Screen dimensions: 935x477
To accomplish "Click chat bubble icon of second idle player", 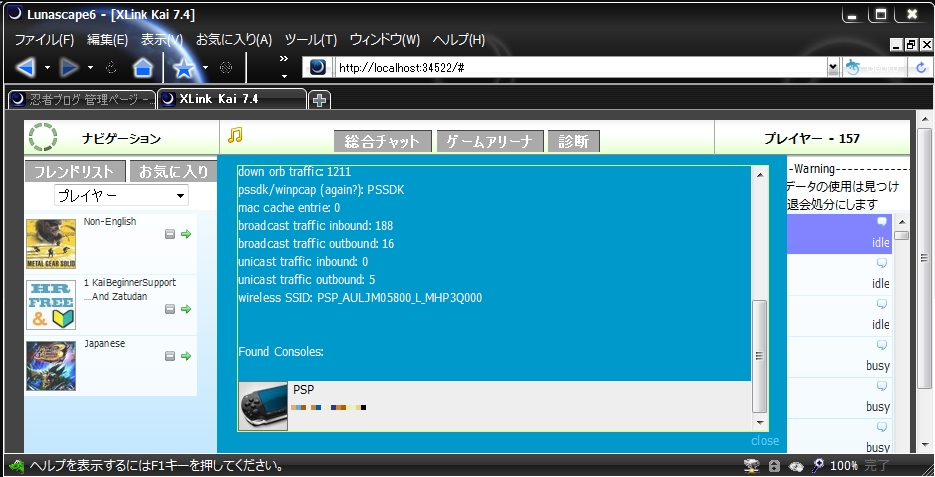I will point(882,263).
